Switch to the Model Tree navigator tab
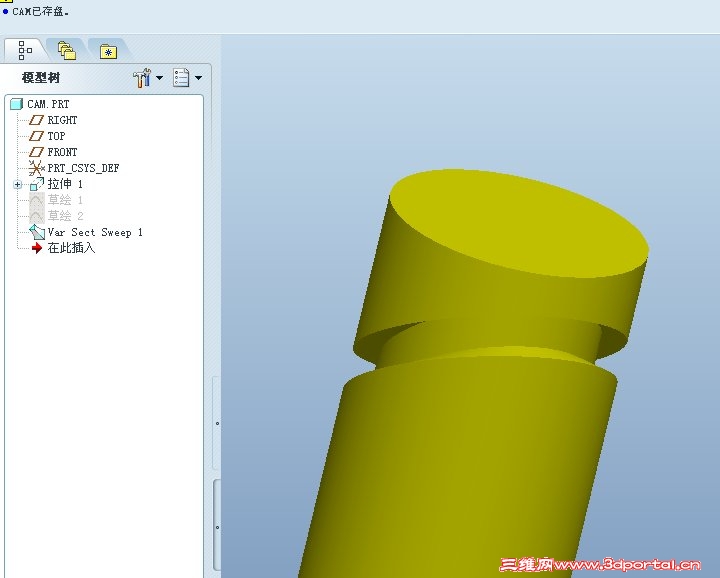This screenshot has width=720, height=578. tap(25, 50)
